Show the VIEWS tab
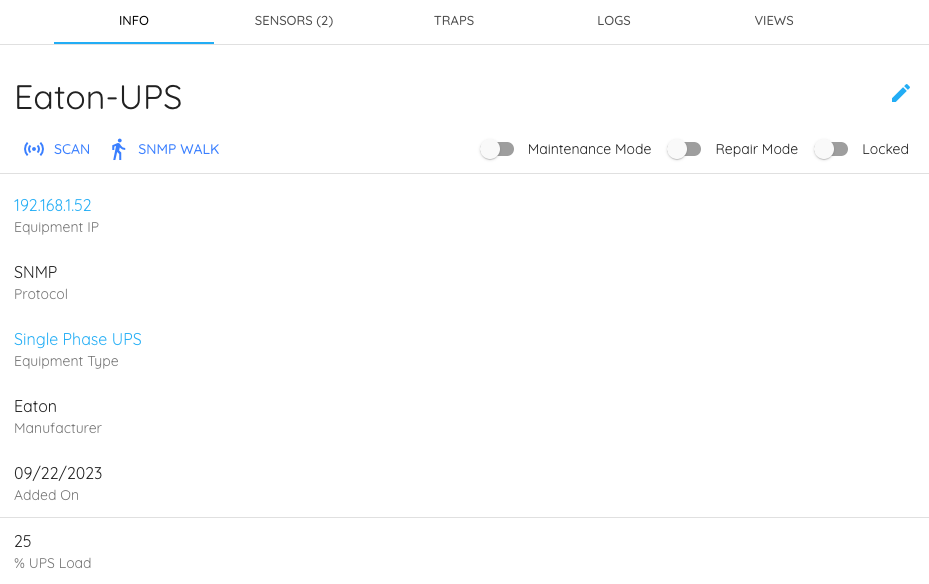The image size is (929, 584). click(774, 21)
